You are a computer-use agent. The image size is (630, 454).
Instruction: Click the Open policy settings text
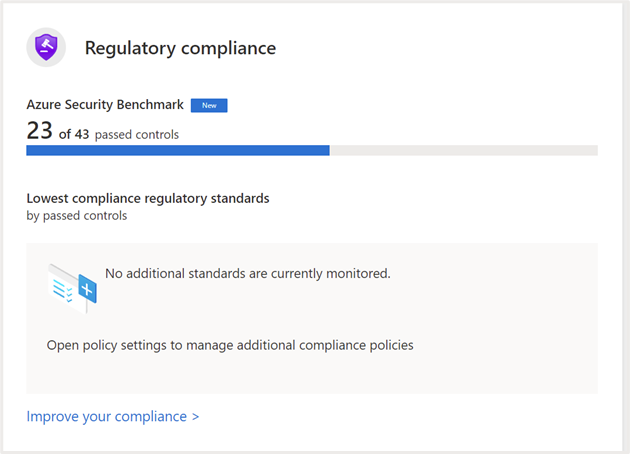point(229,345)
